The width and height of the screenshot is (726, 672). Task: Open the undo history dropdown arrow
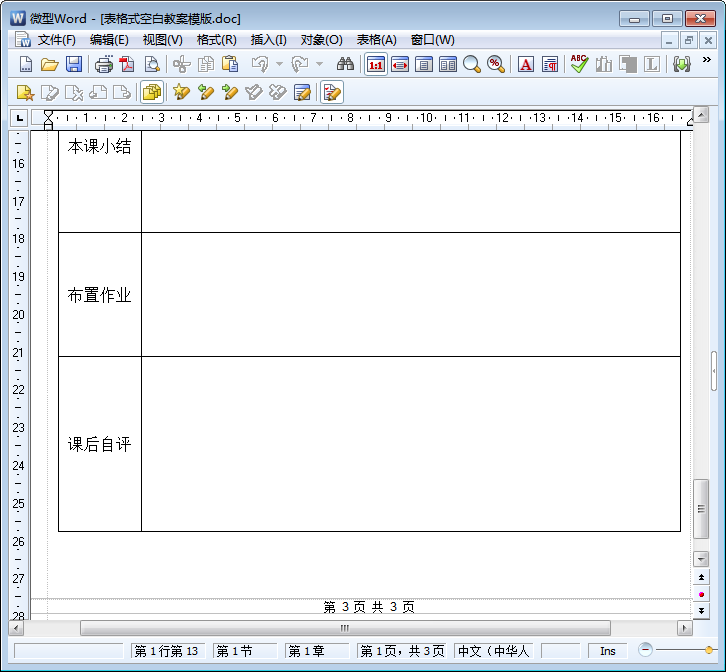tap(279, 64)
